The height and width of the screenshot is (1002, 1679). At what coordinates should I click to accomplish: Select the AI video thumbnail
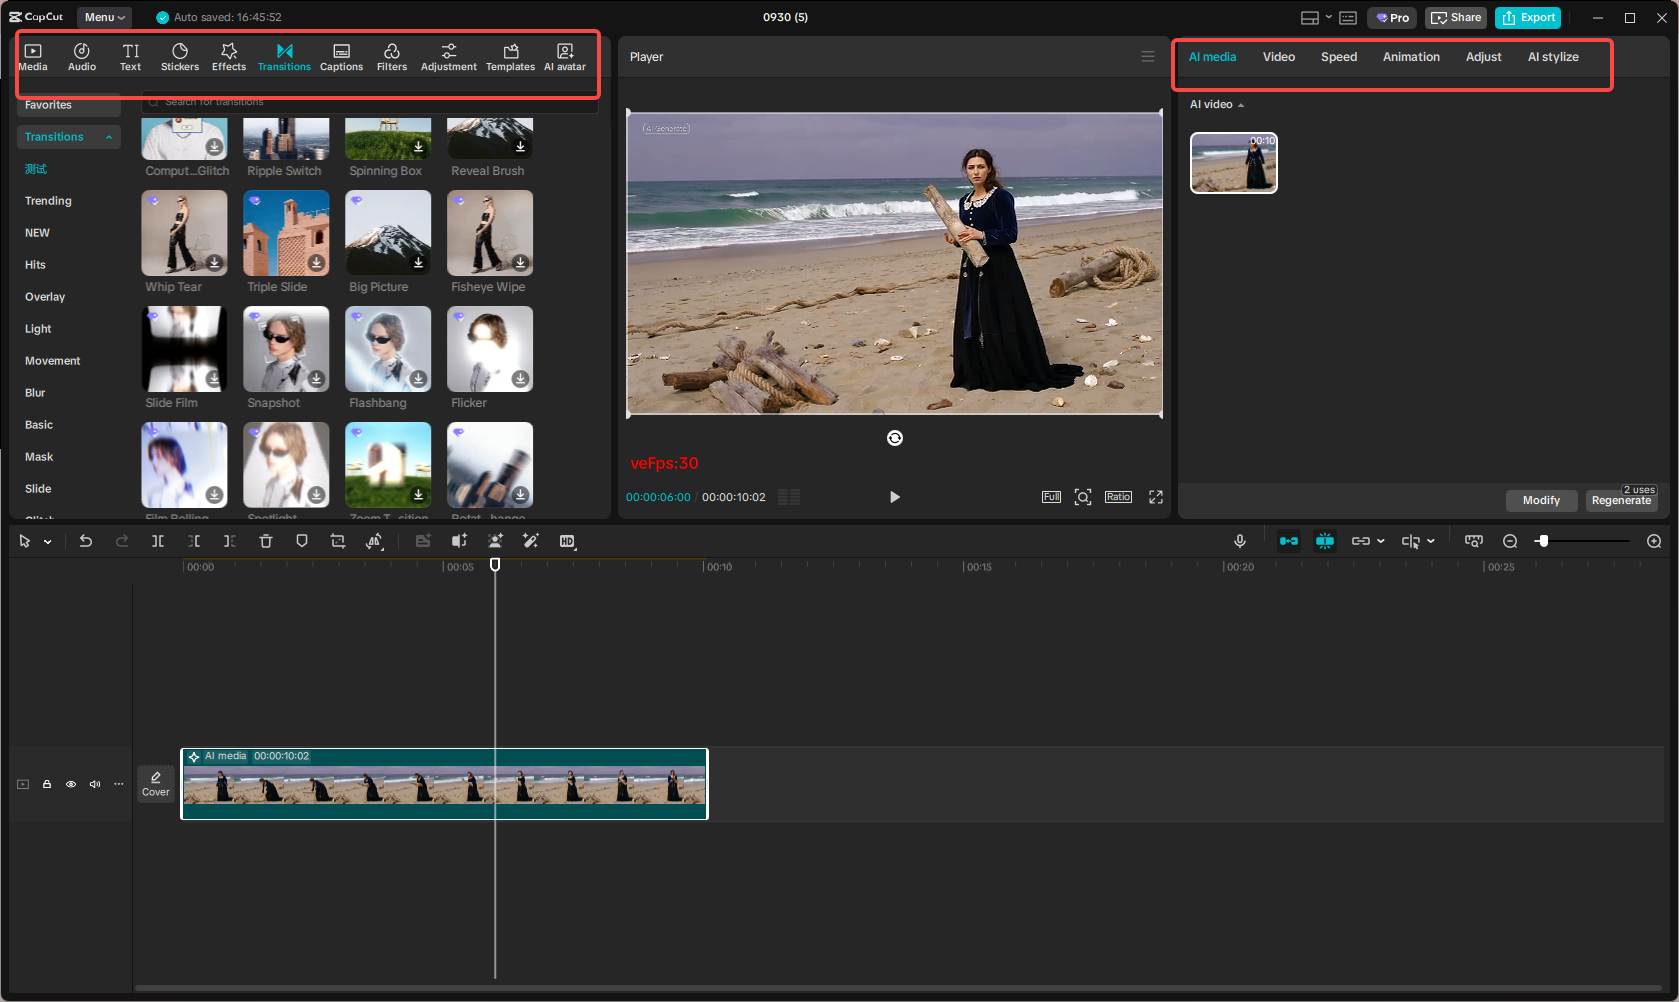(1233, 163)
